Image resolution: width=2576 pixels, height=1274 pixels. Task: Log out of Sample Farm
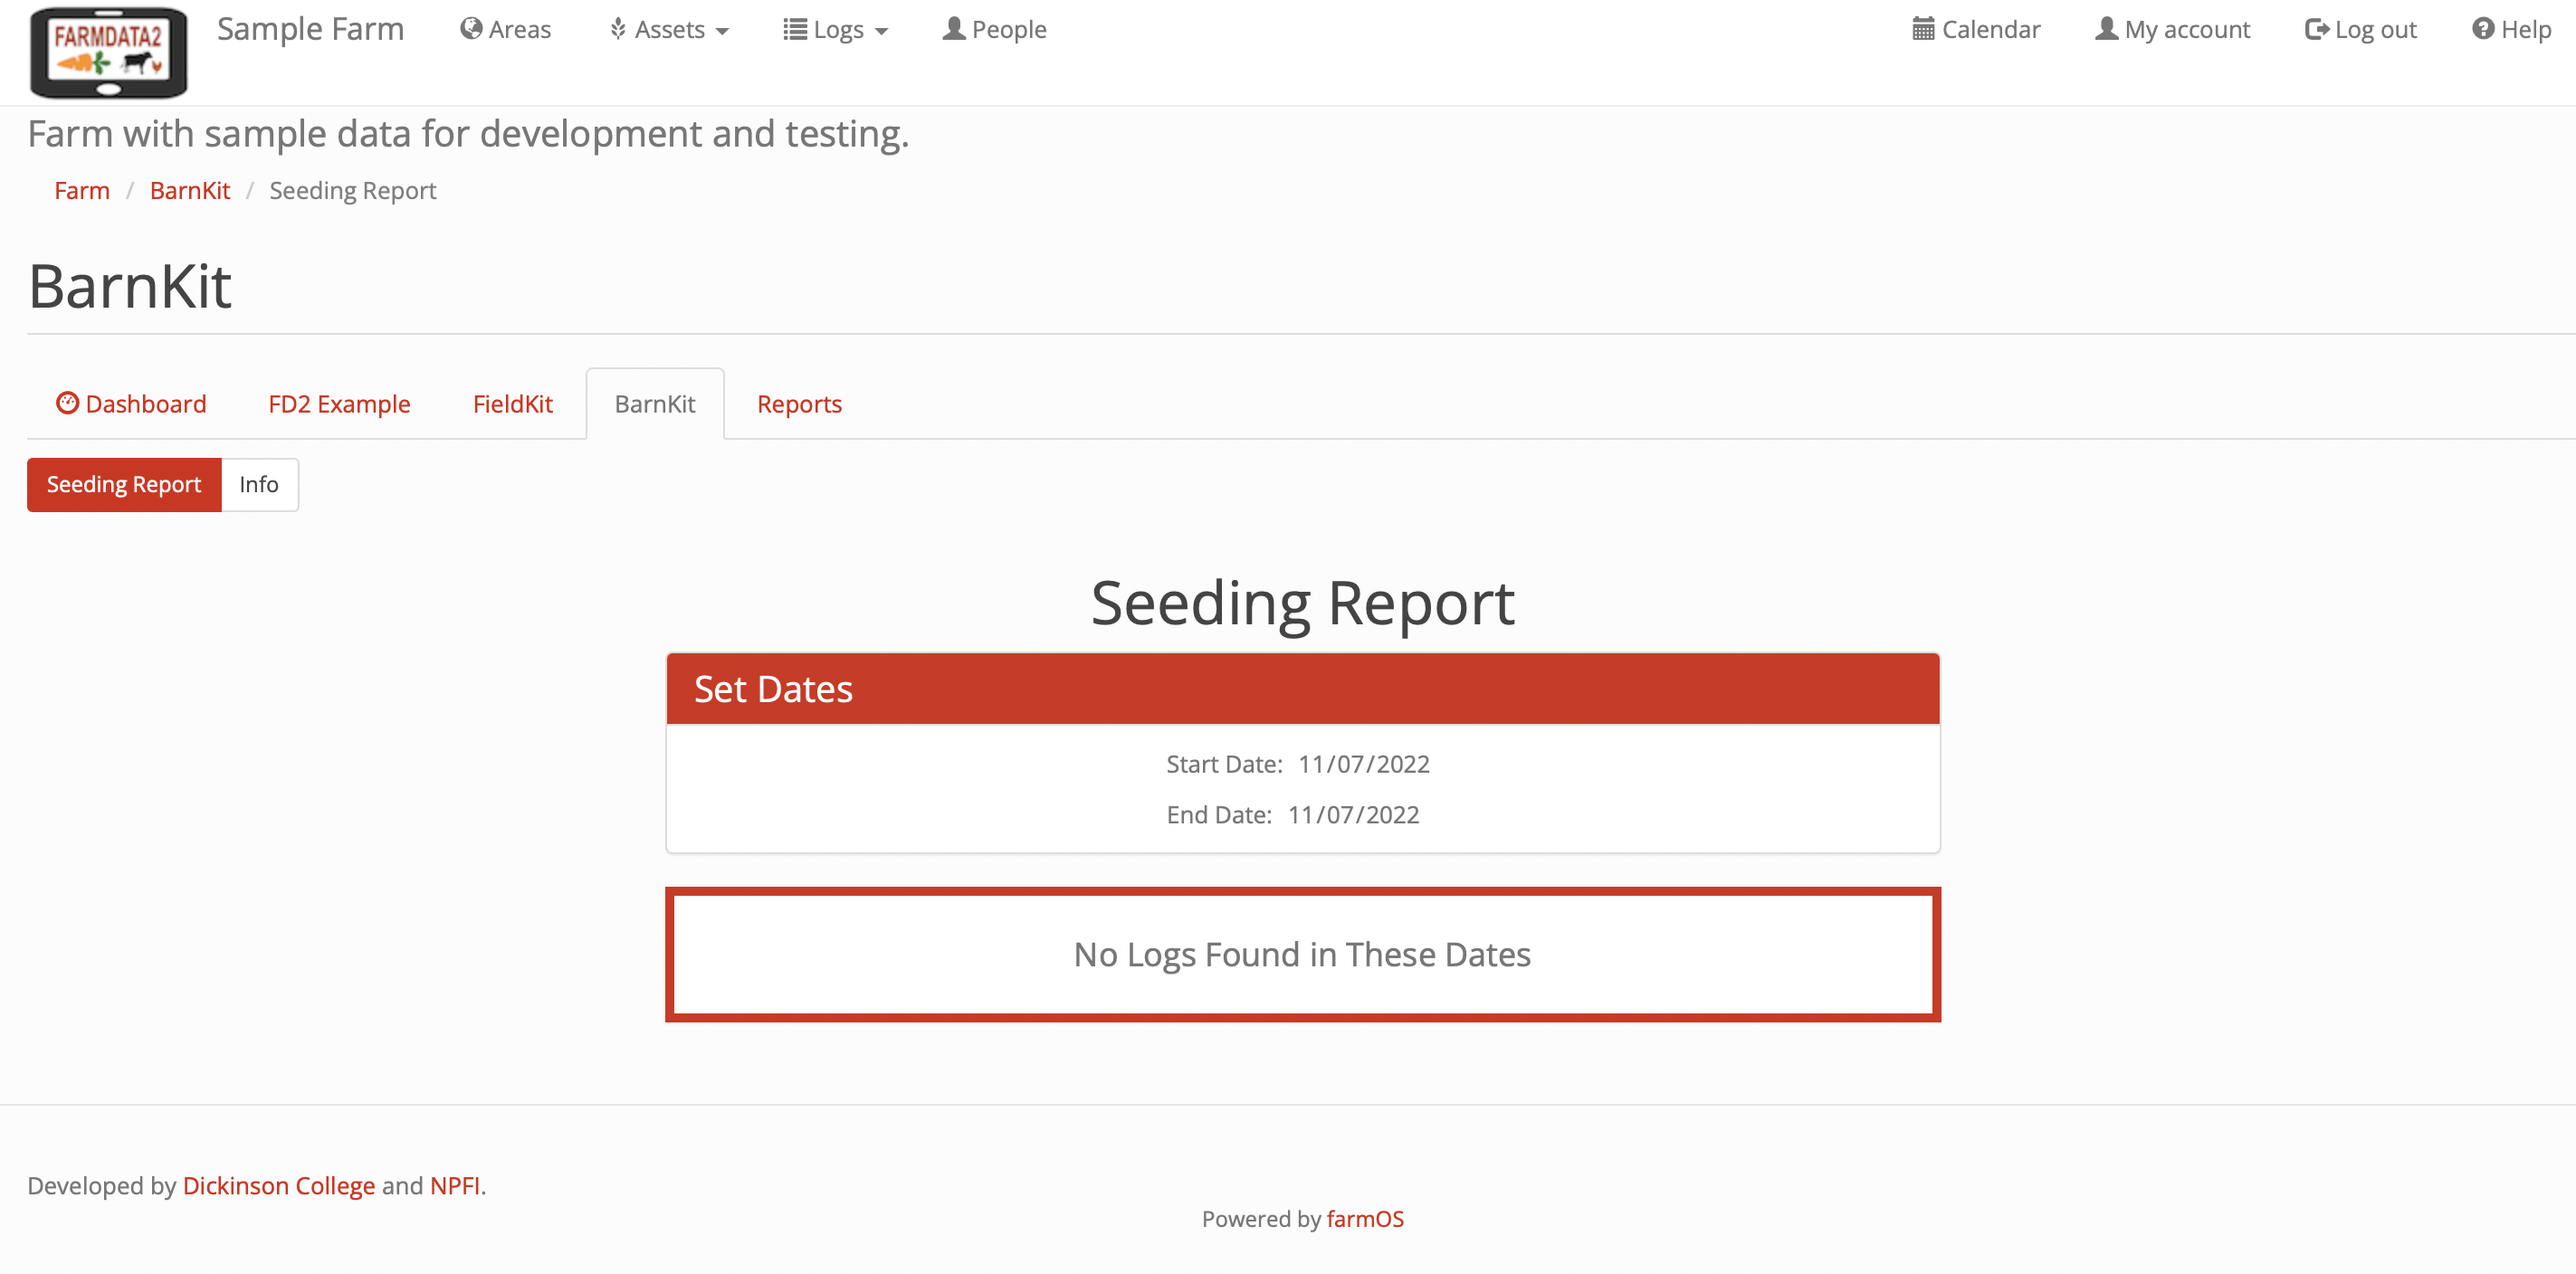(x=2359, y=29)
